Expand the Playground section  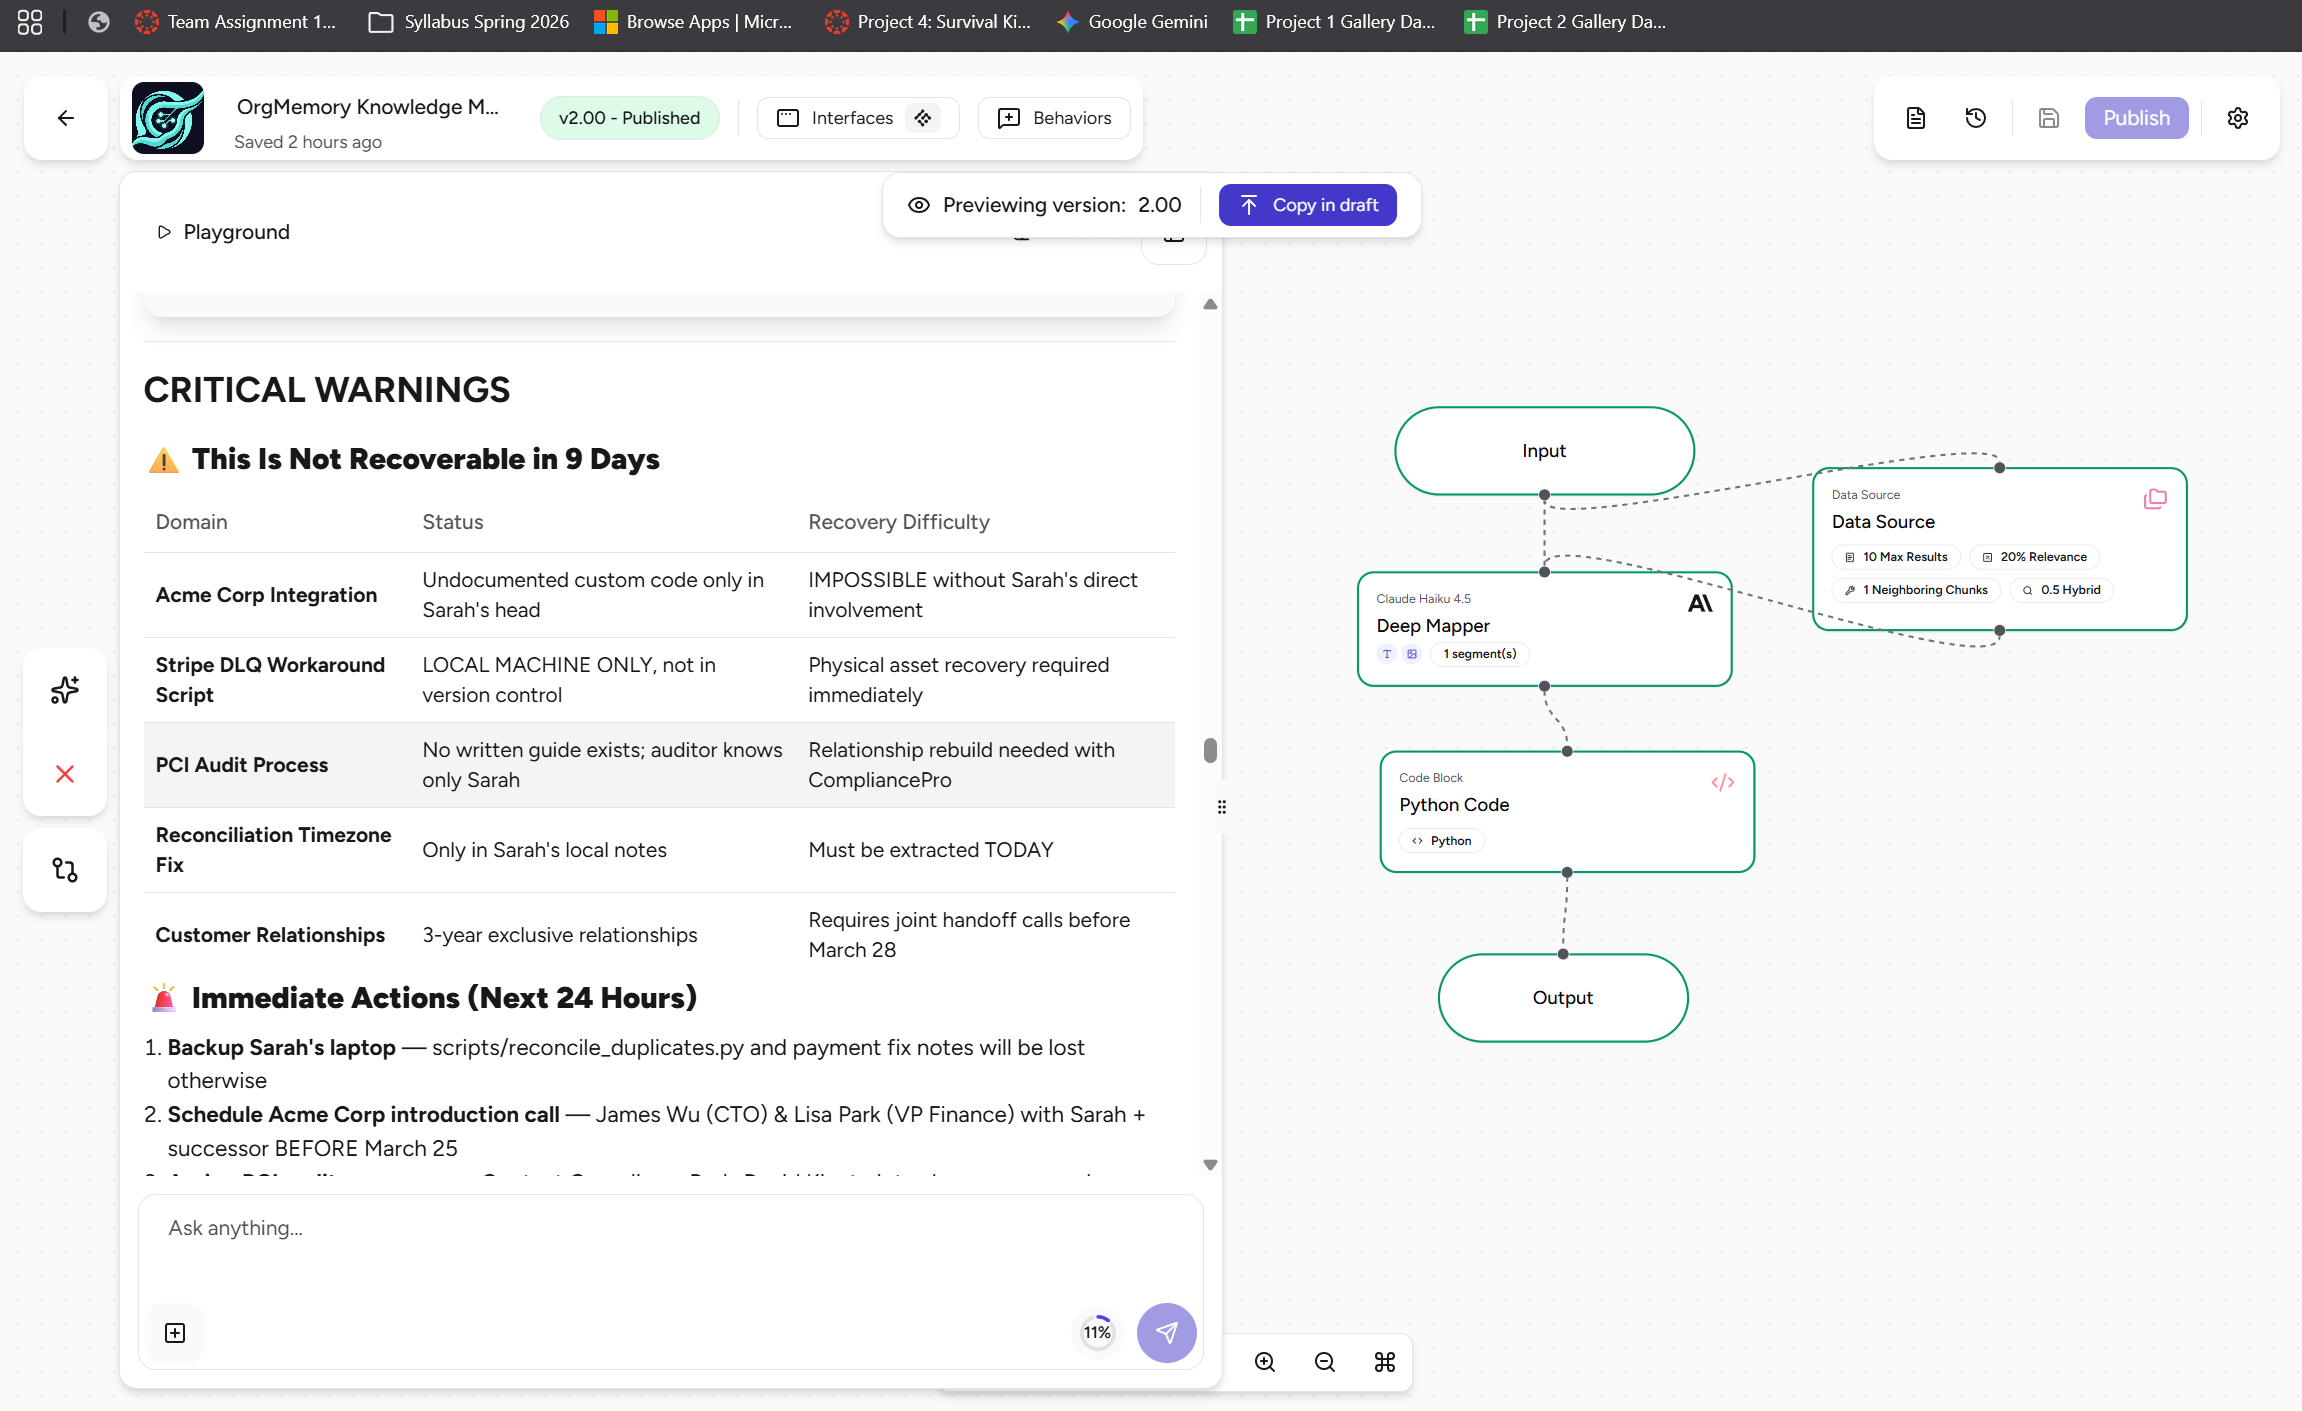224,232
